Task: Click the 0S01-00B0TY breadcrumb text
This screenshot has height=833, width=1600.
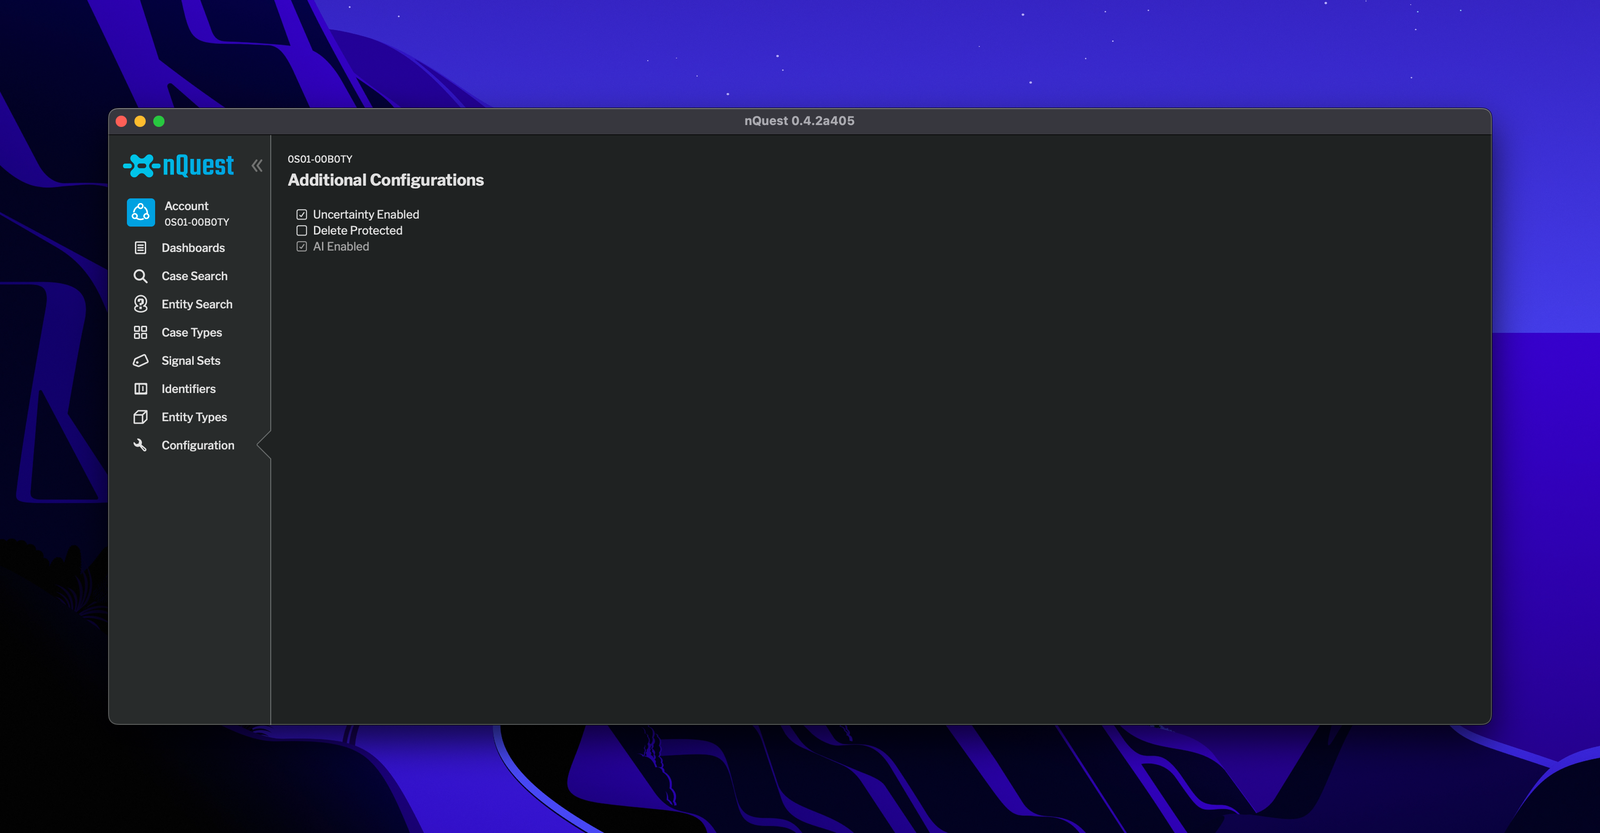Action: (x=320, y=159)
